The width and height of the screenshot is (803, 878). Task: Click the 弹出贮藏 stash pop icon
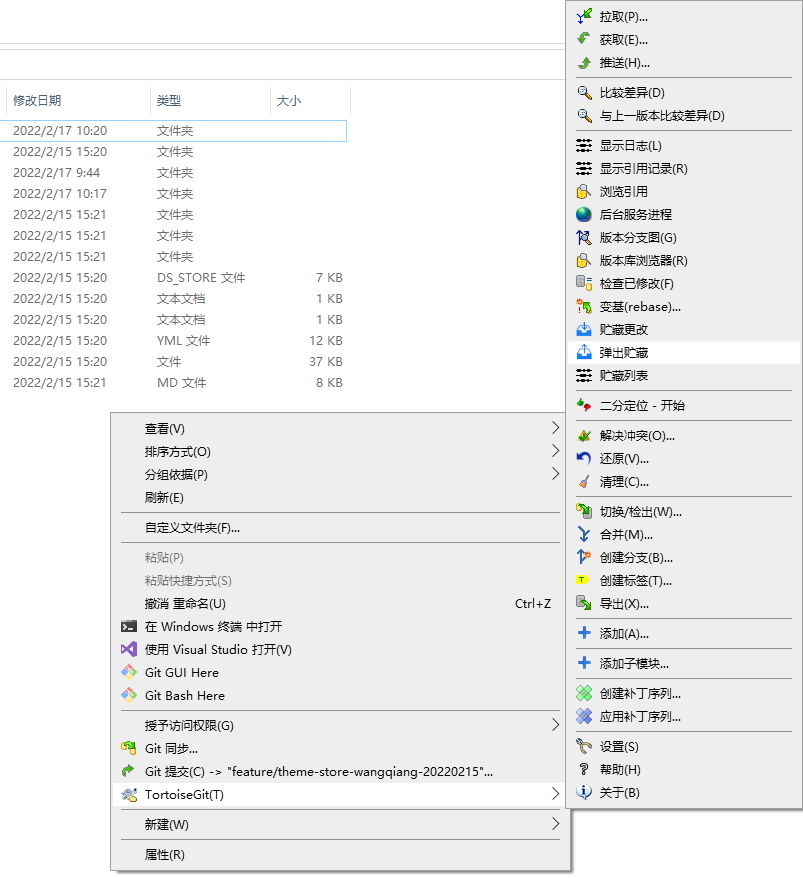coord(584,352)
